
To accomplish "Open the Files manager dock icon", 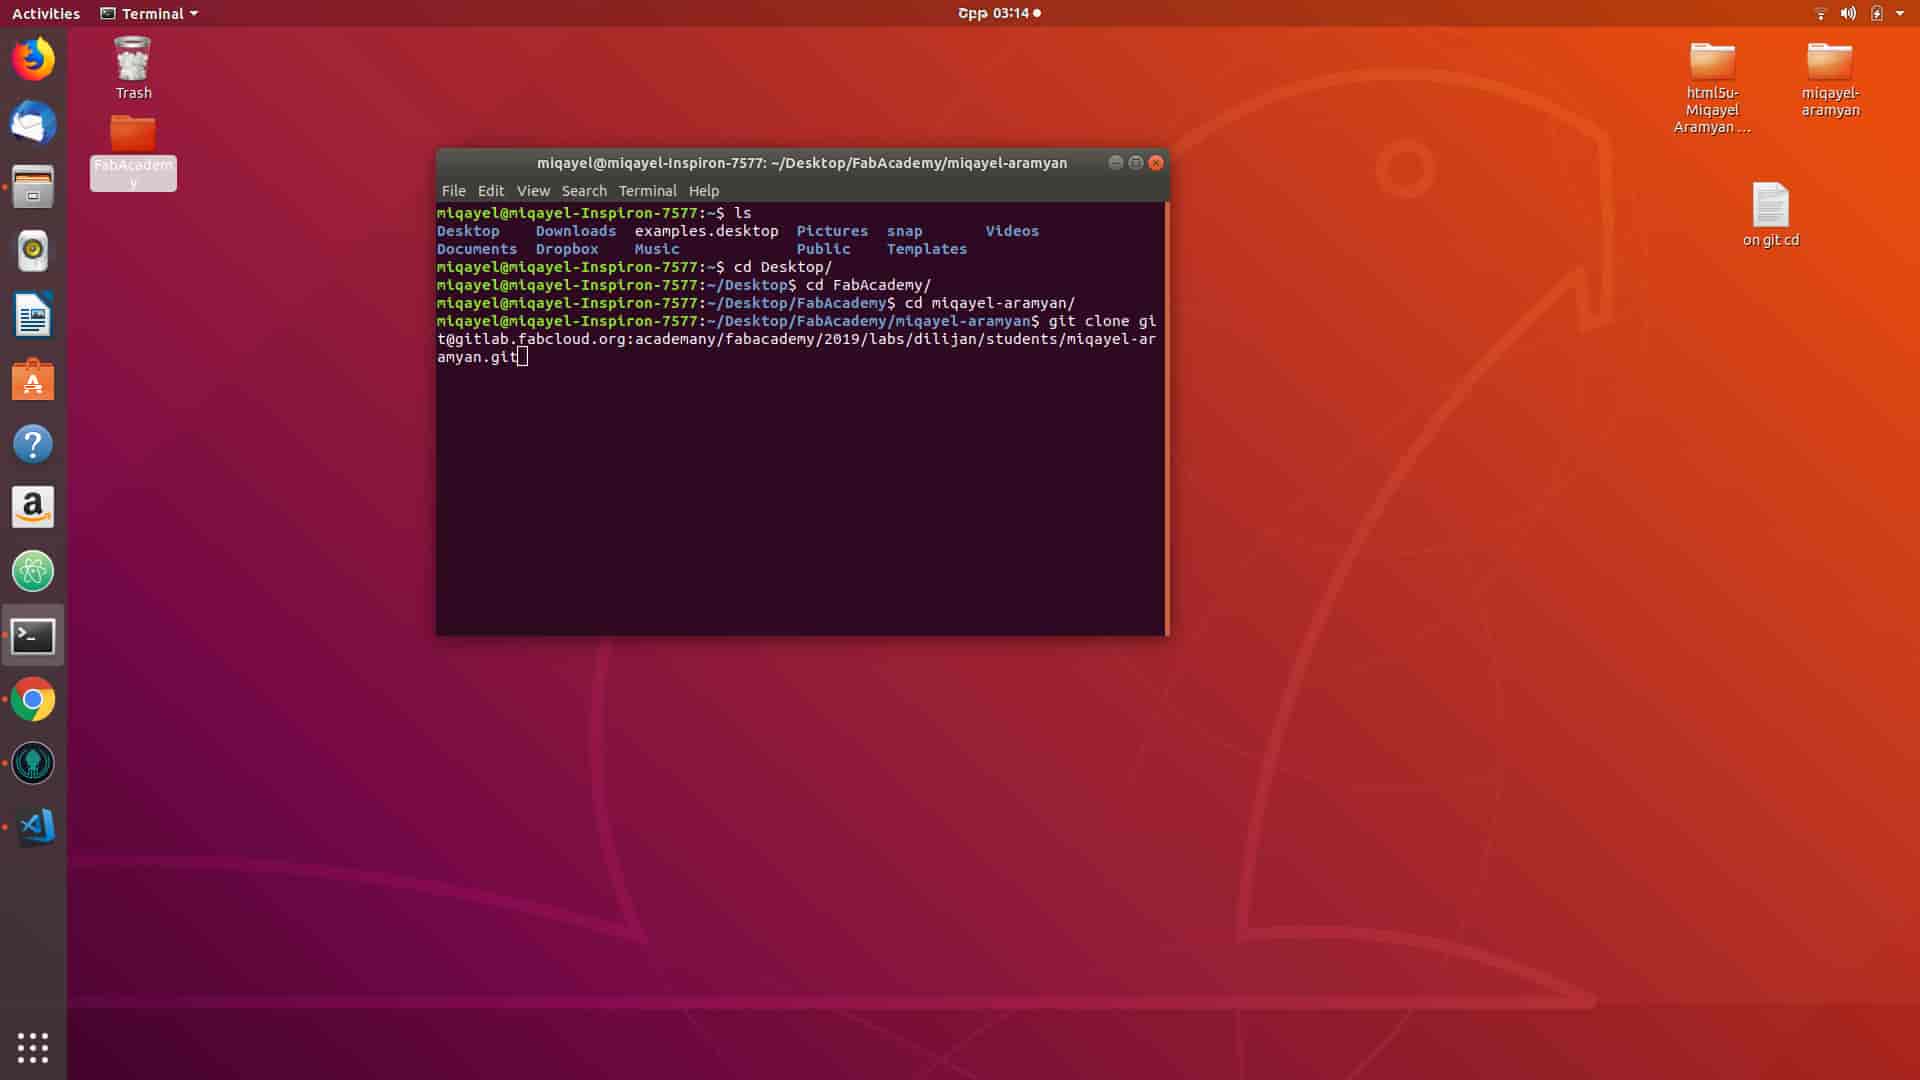I will pos(33,187).
